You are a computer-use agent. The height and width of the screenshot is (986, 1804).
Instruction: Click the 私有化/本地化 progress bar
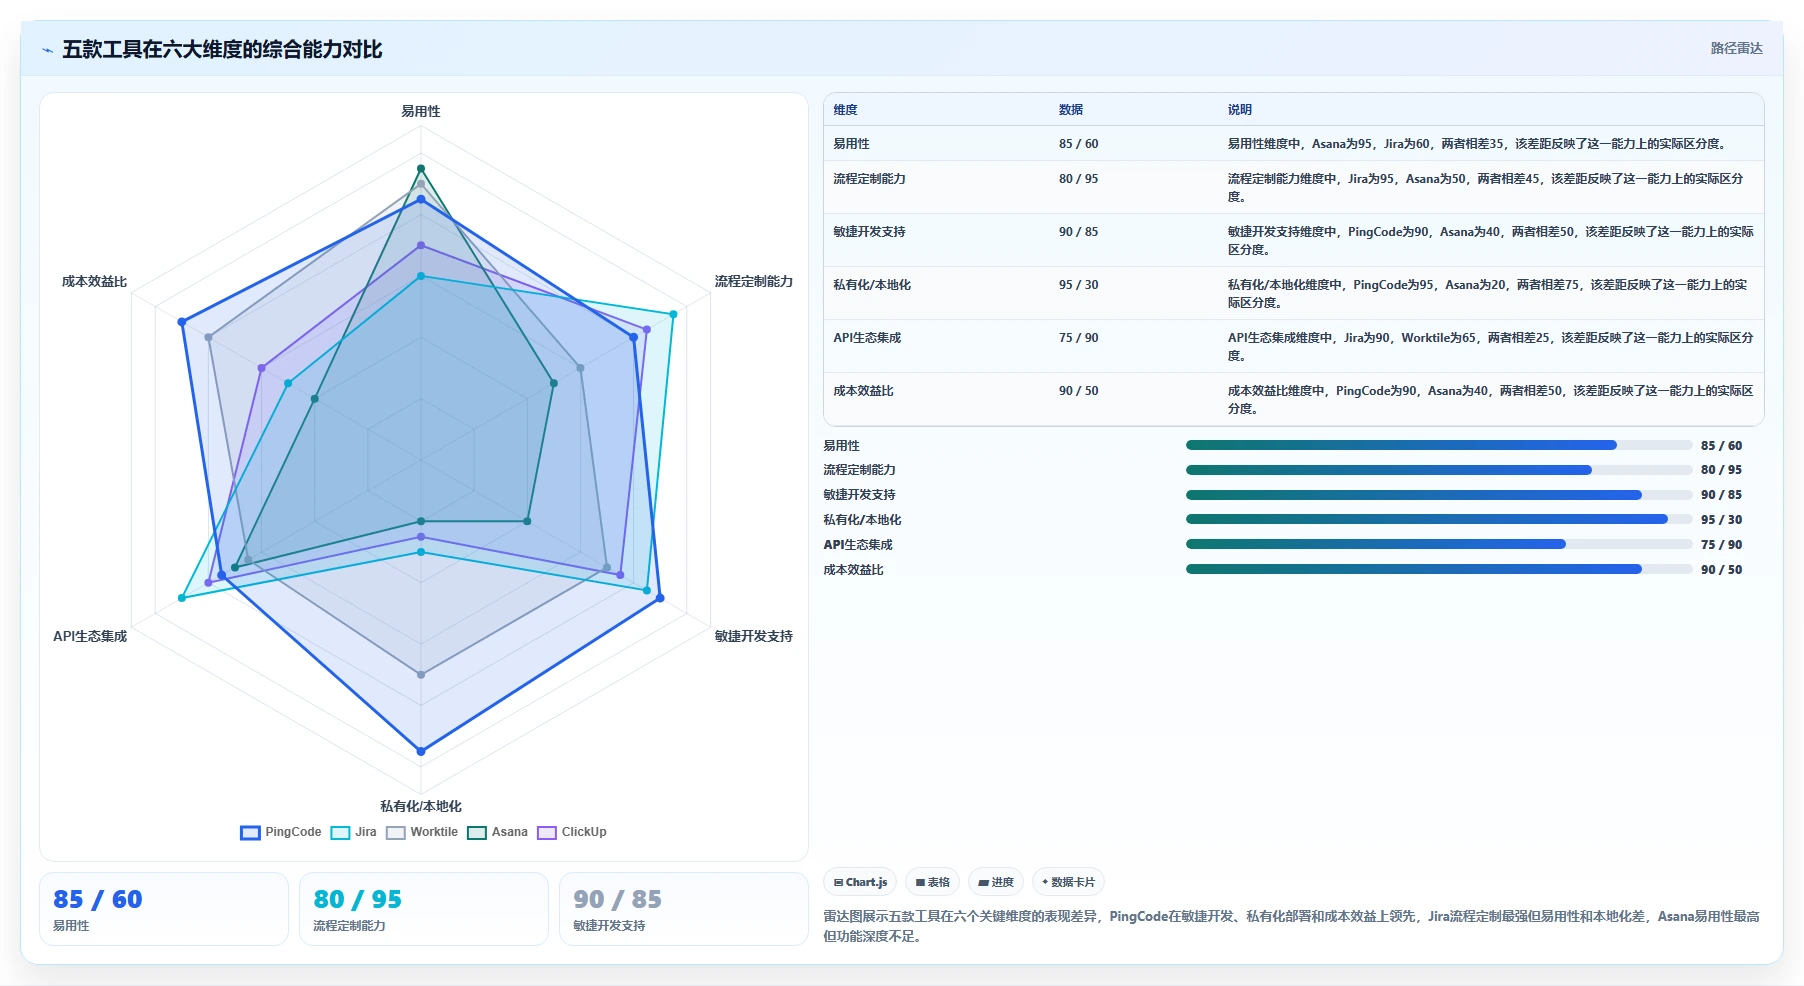tap(1439, 519)
